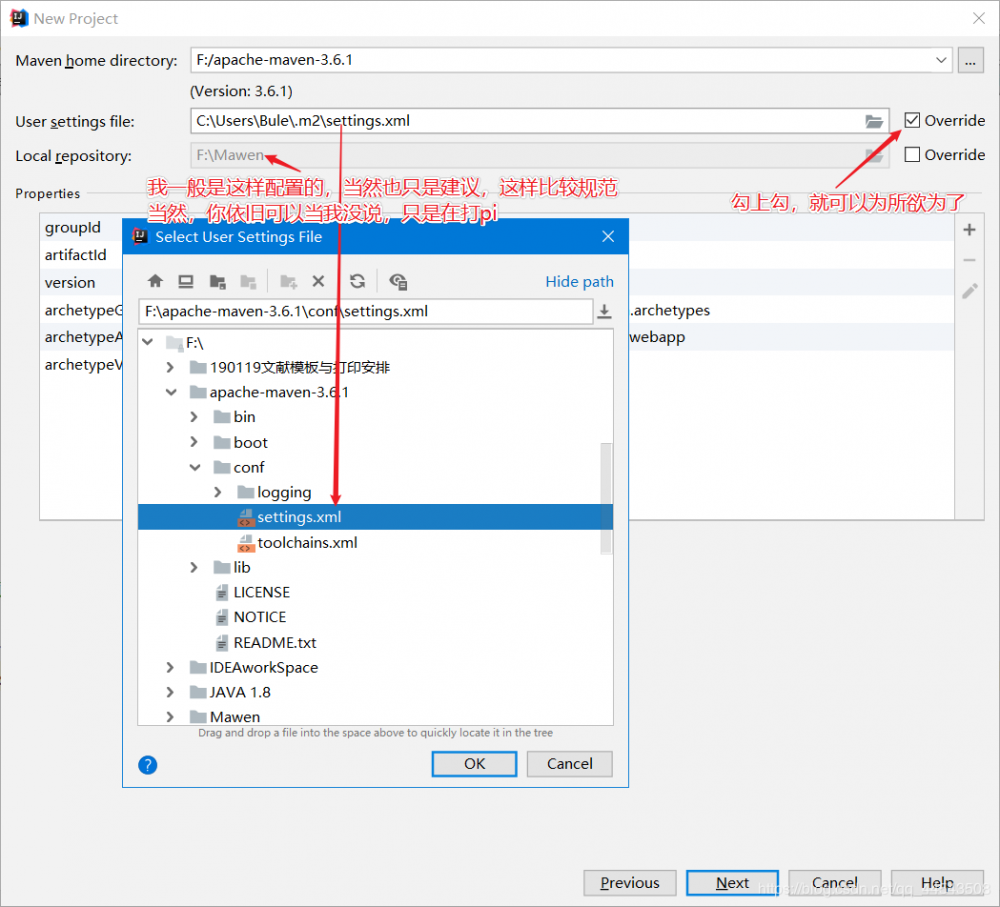1000x907 pixels.
Task: Expand the lib folder
Action: point(195,568)
